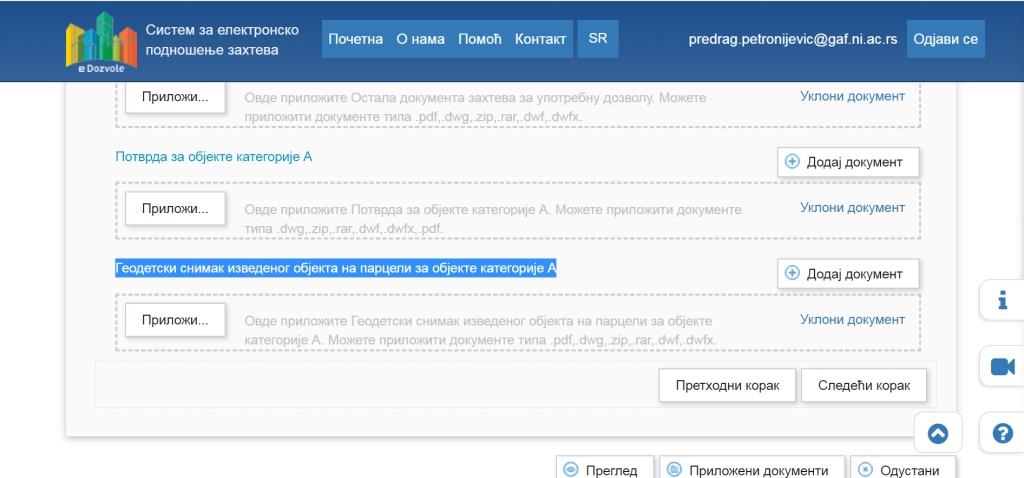Viewport: 1024px width, 478px height.
Task: Log out using Одјави се
Action: point(945,39)
